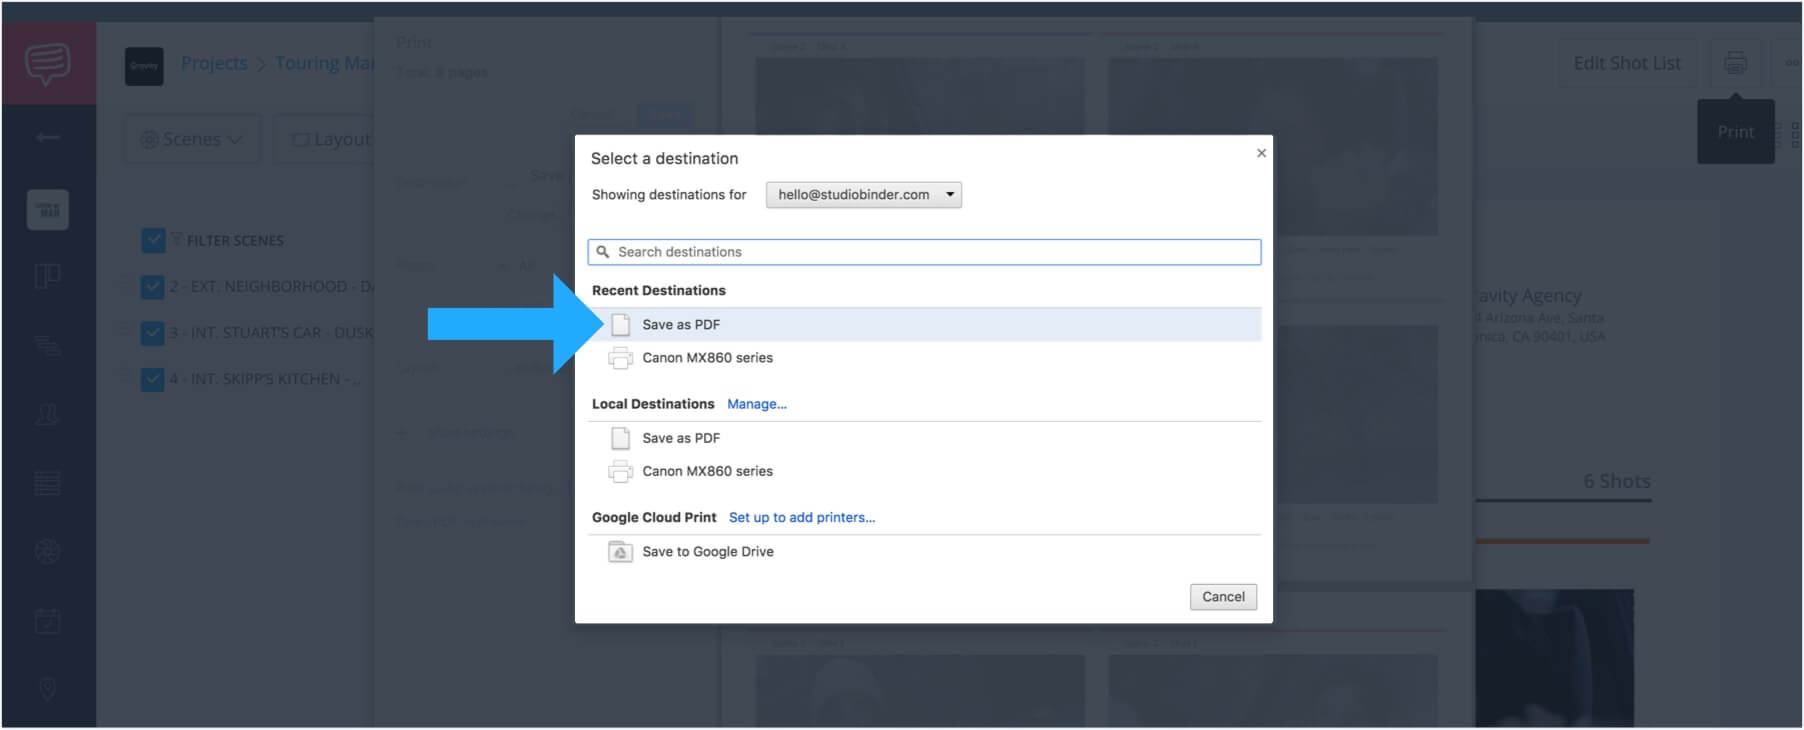
Task: Click the printer icon in the top toolbar
Action: [1736, 63]
